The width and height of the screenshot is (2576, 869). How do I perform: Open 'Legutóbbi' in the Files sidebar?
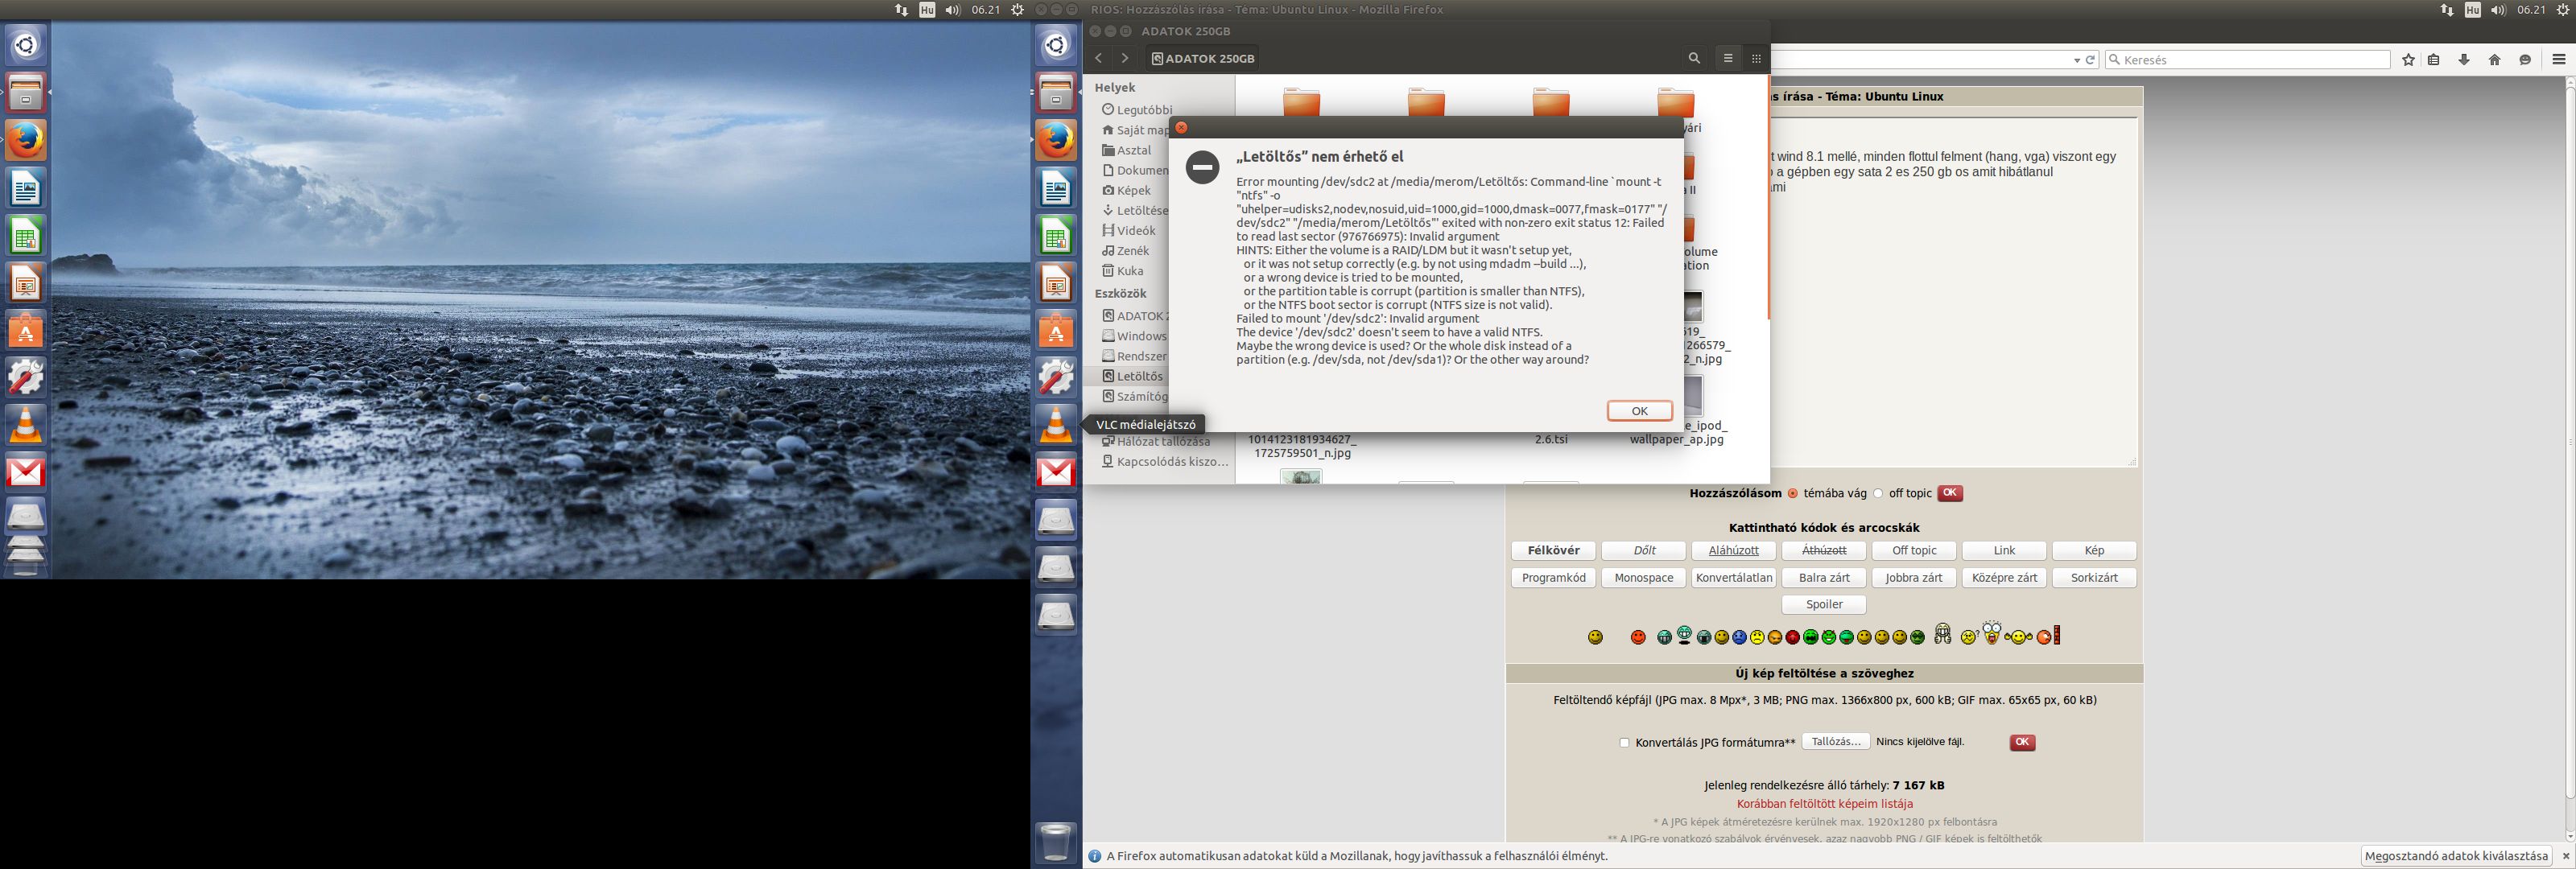pyautogui.click(x=1137, y=110)
